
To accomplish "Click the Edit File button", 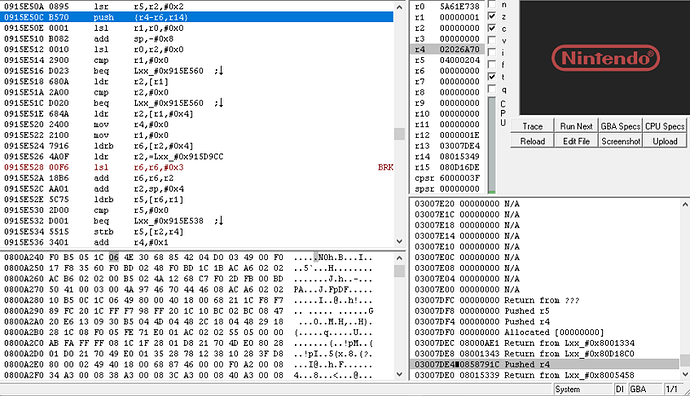I will point(576,141).
